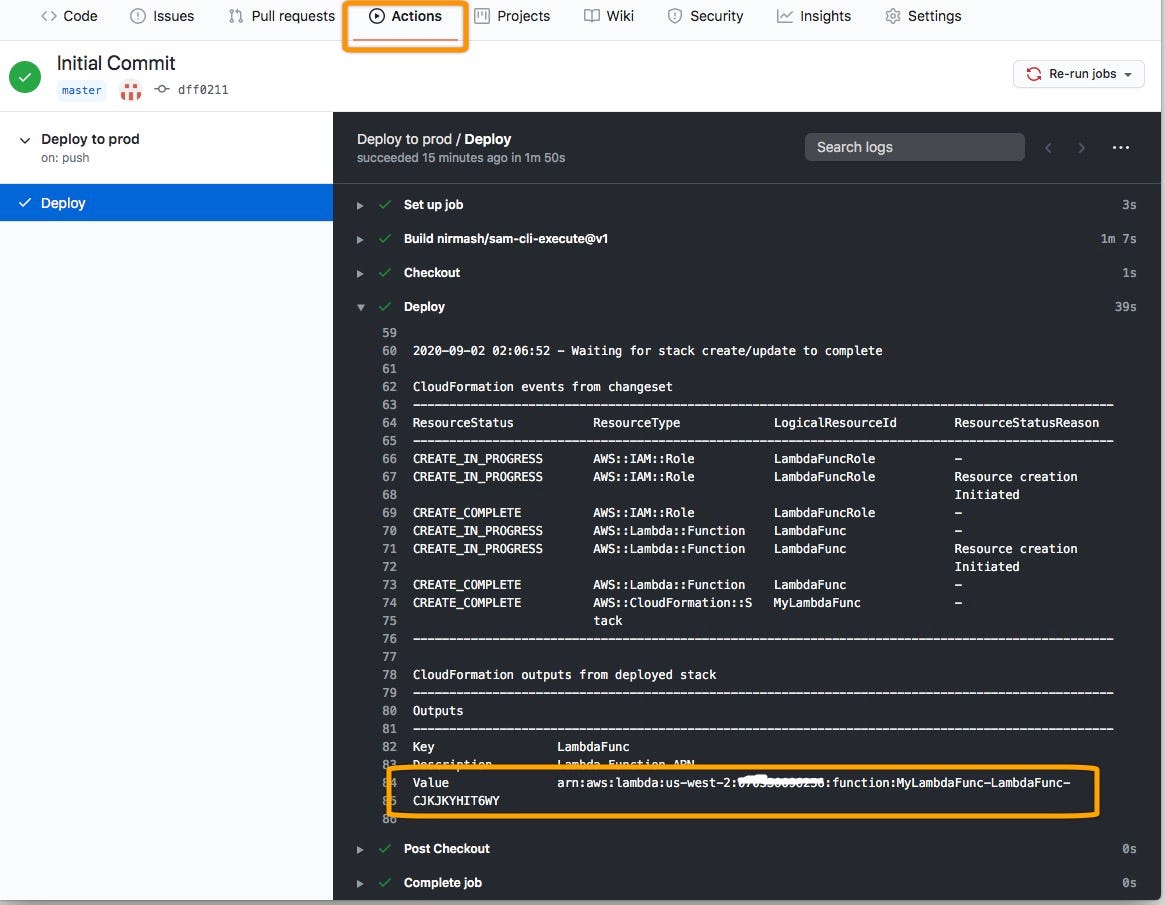Click the next navigation chevron beside Search logs

pyautogui.click(x=1081, y=147)
